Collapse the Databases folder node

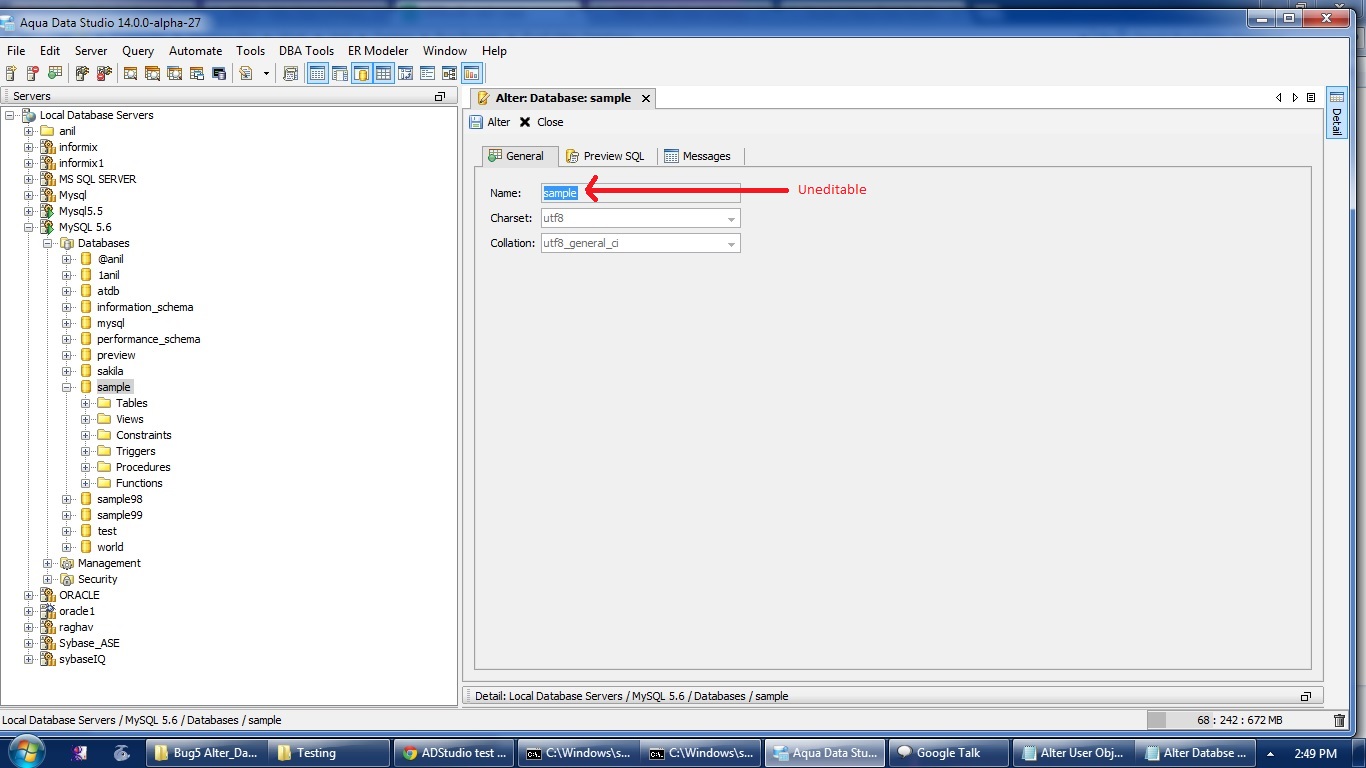coord(48,243)
